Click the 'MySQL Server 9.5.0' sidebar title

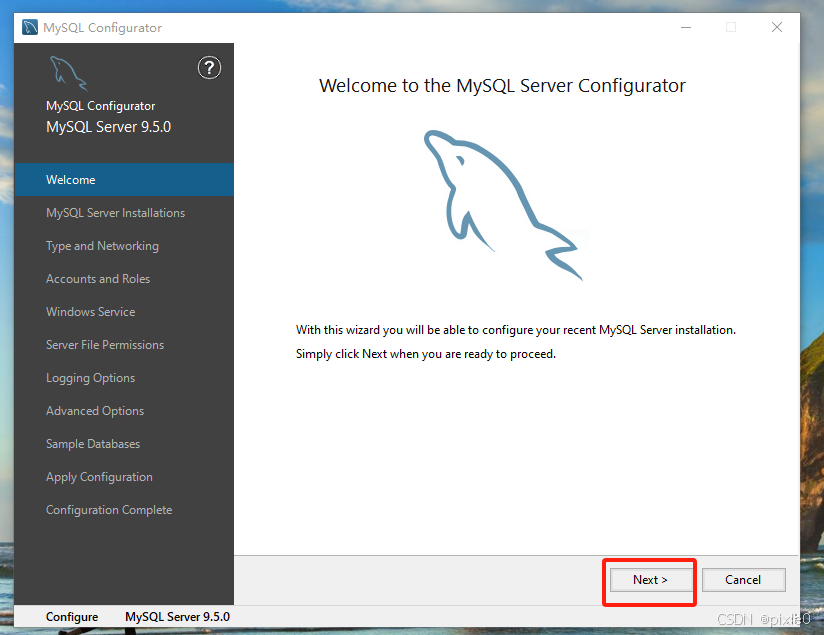pos(109,127)
